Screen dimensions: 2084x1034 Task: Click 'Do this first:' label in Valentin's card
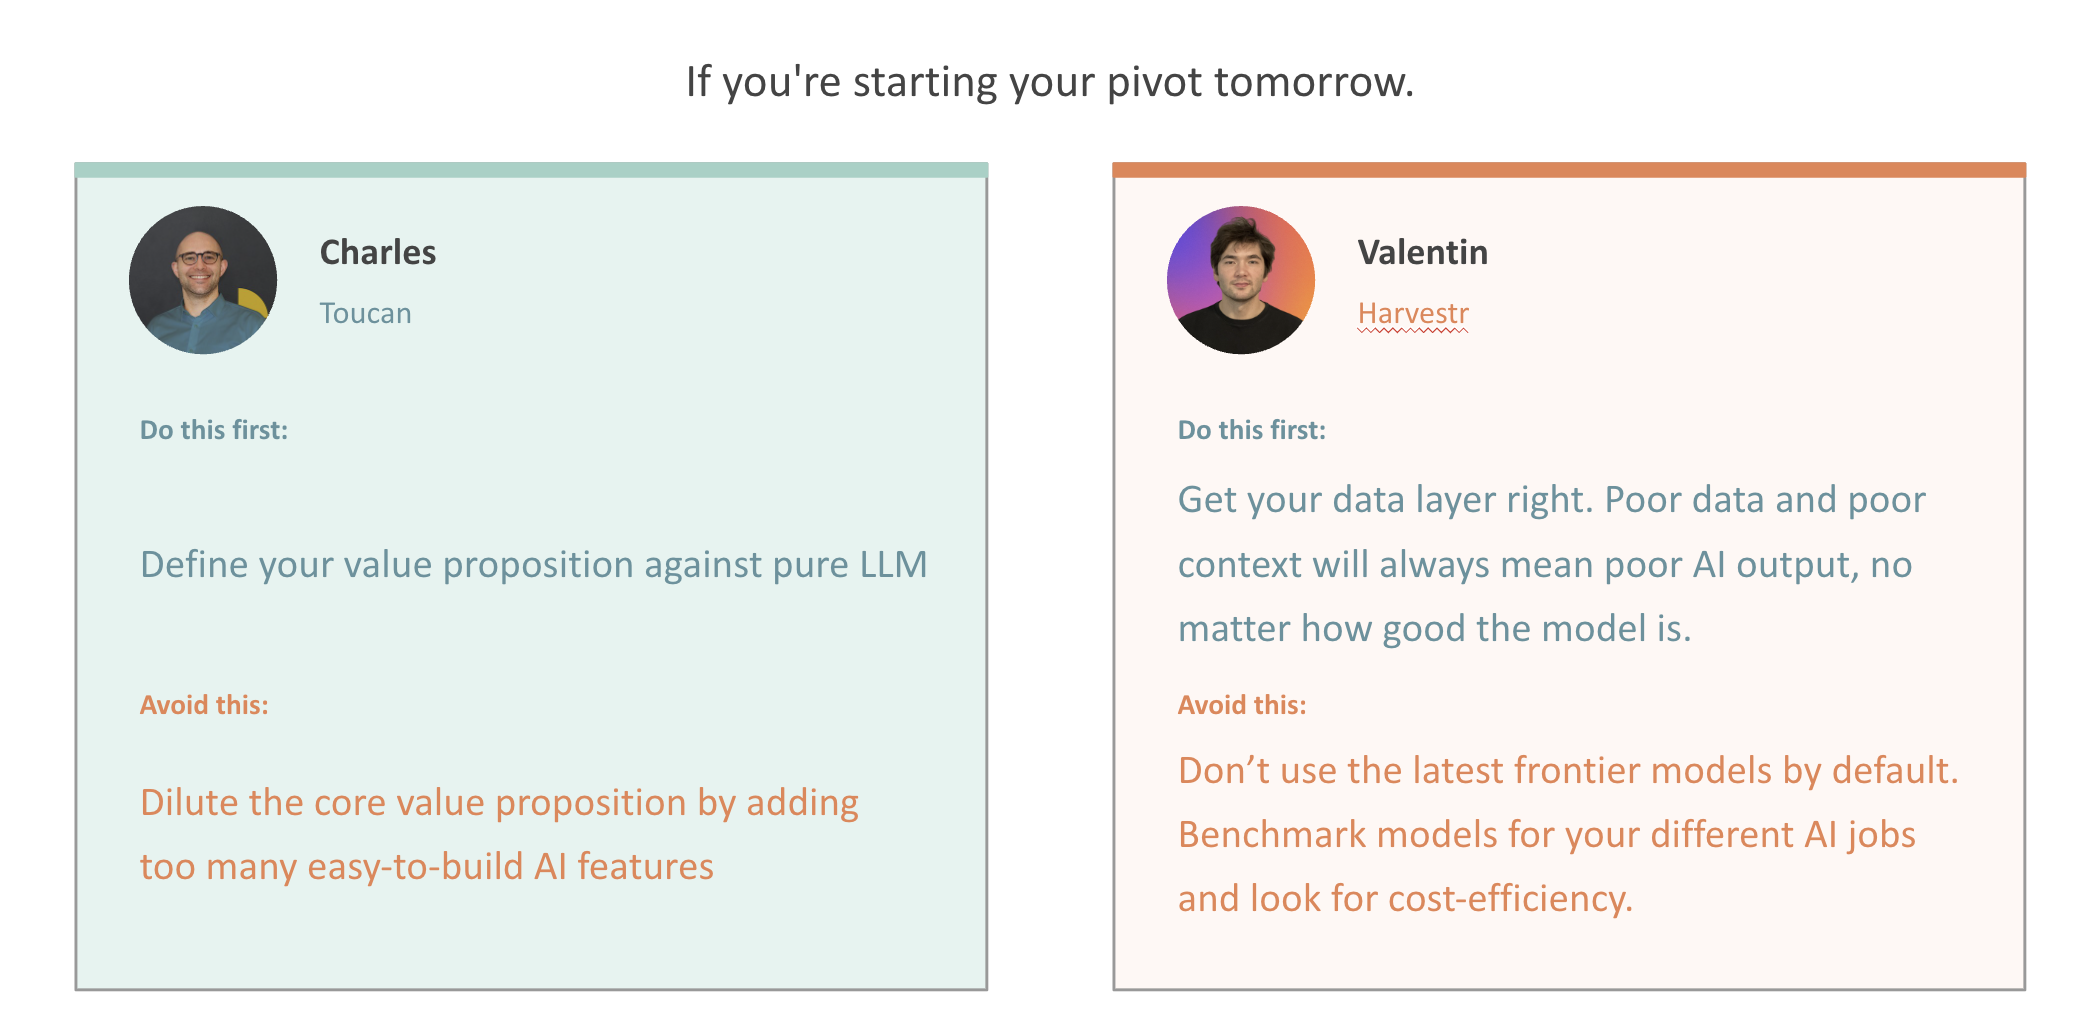[x=1252, y=430]
